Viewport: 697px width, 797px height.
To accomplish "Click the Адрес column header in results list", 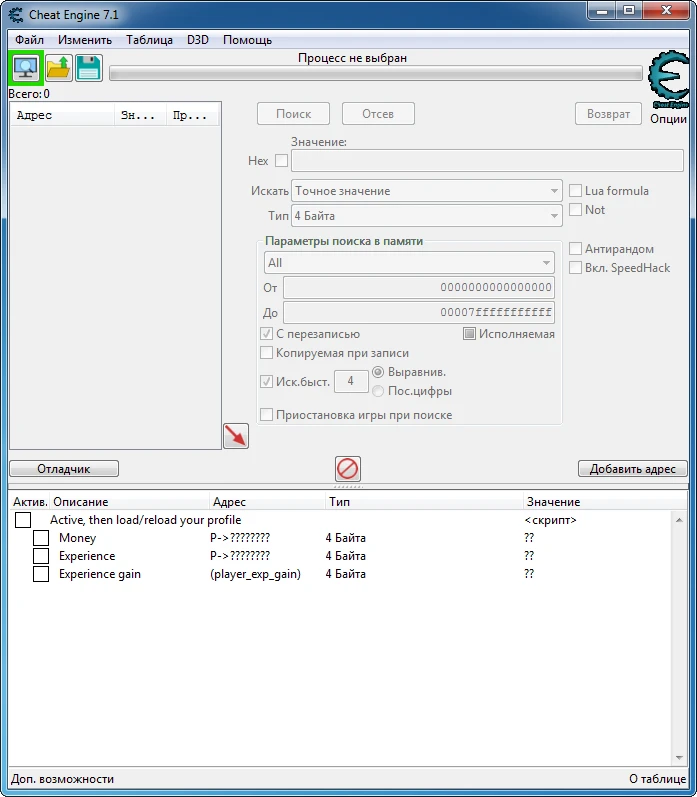I will click(x=63, y=115).
